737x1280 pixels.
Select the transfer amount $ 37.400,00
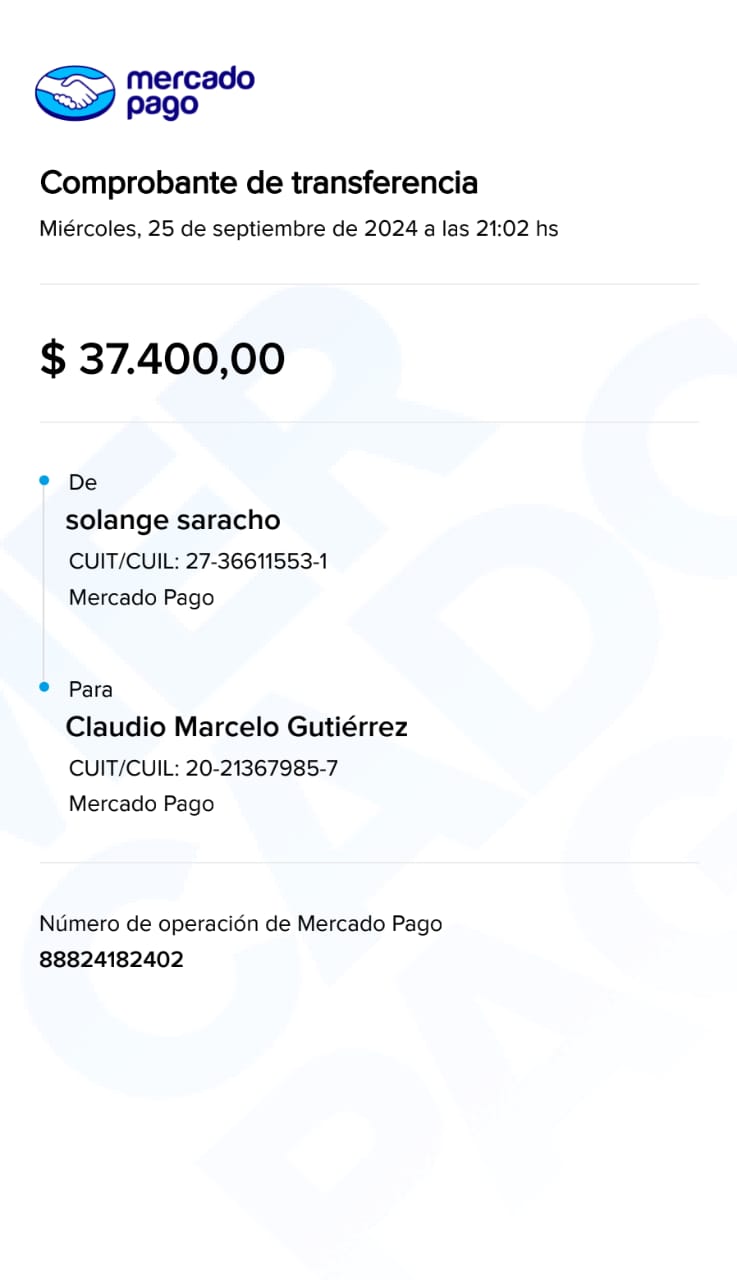coord(162,358)
